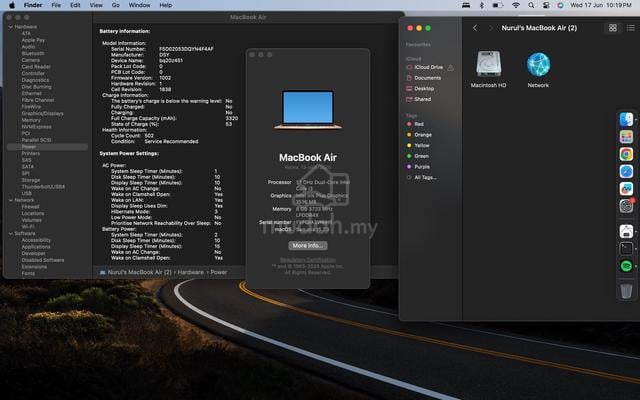Open the Network globe icon in Finder
Screen dimensions: 640x400
click(538, 64)
